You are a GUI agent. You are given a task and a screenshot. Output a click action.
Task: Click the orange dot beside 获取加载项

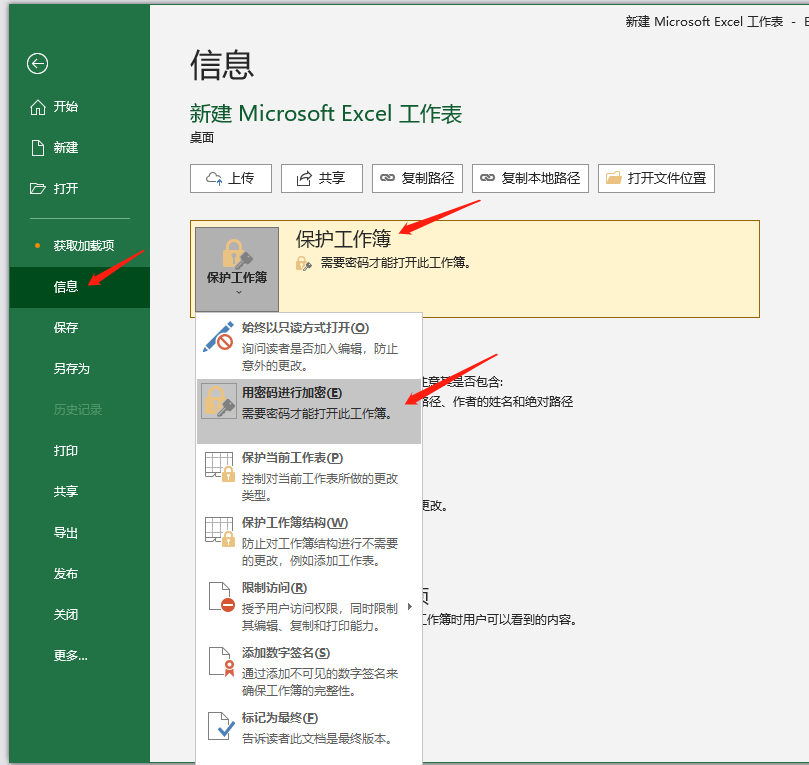37,246
